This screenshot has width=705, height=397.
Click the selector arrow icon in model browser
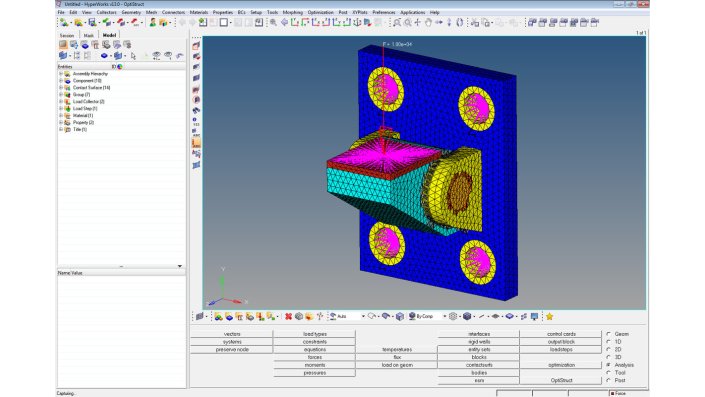133,56
